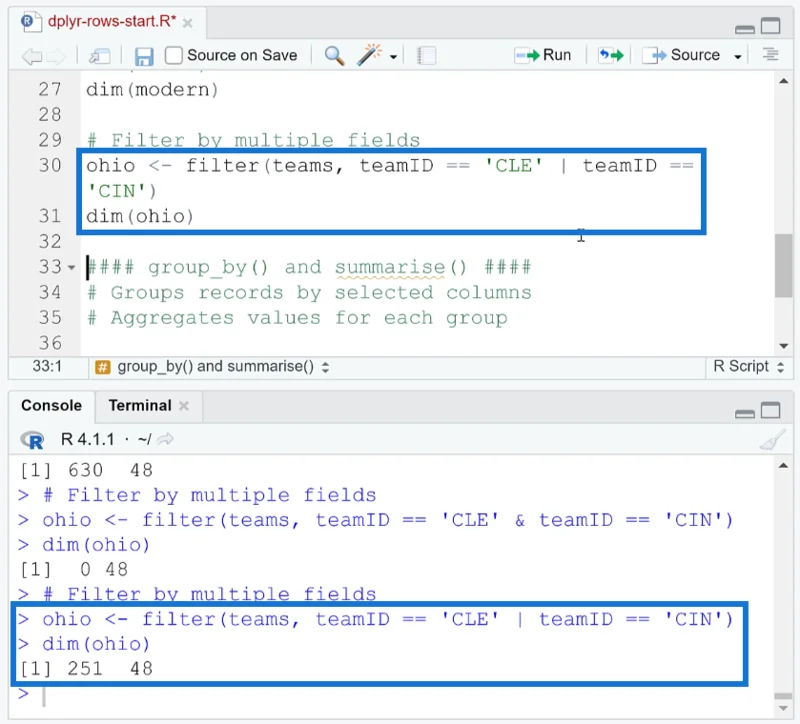This screenshot has height=724, width=800.
Task: Close the dplyr-rows-start.R tab
Action: (x=188, y=23)
